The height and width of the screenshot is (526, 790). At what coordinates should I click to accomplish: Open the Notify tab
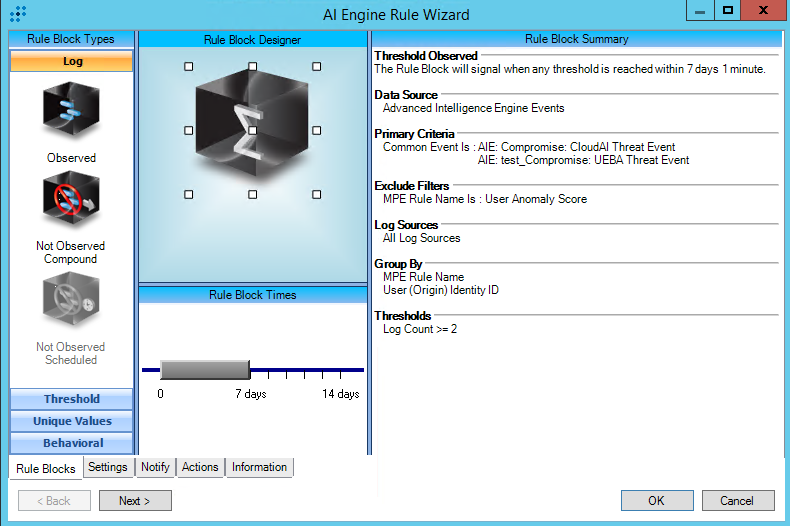click(x=155, y=467)
